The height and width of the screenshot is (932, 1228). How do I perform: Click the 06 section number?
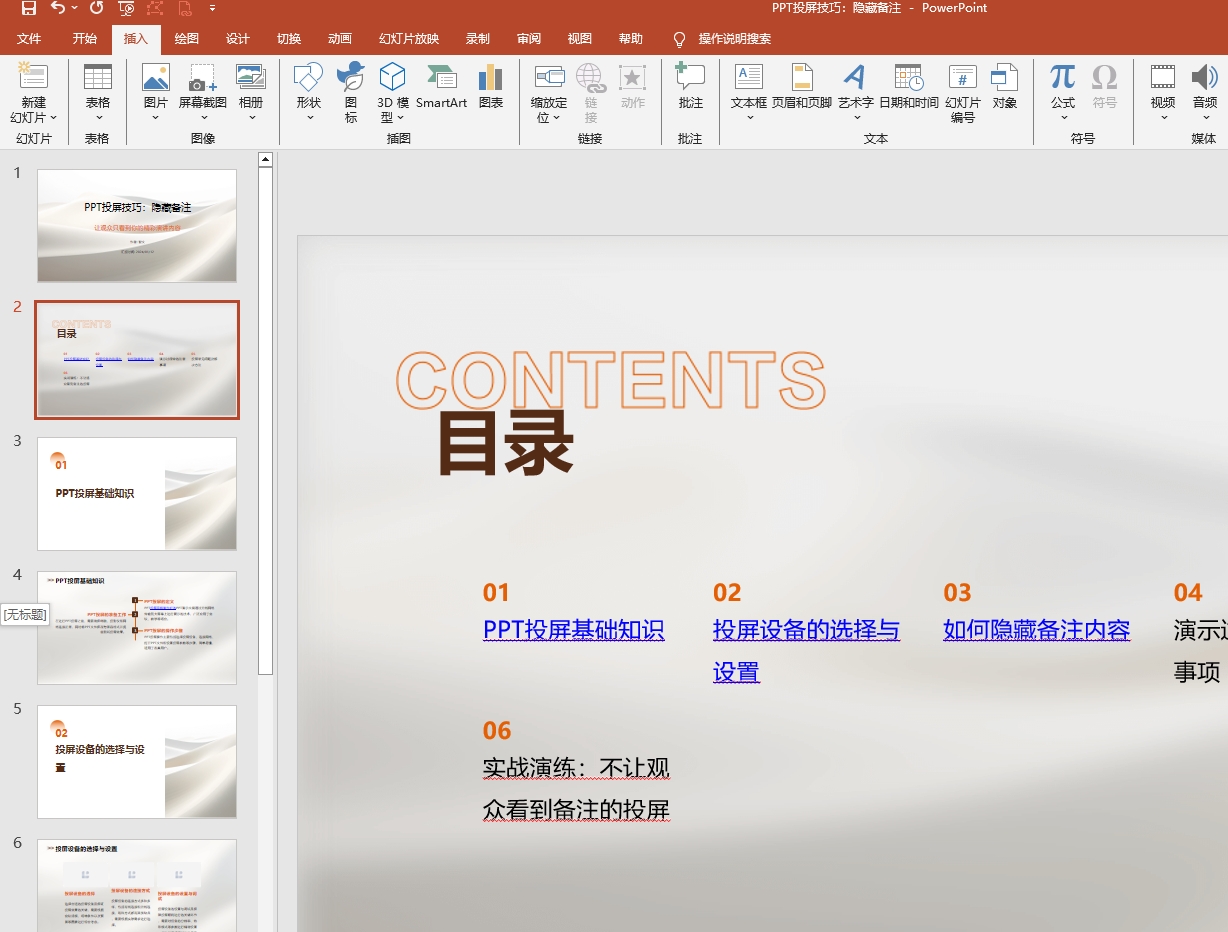[x=497, y=730]
